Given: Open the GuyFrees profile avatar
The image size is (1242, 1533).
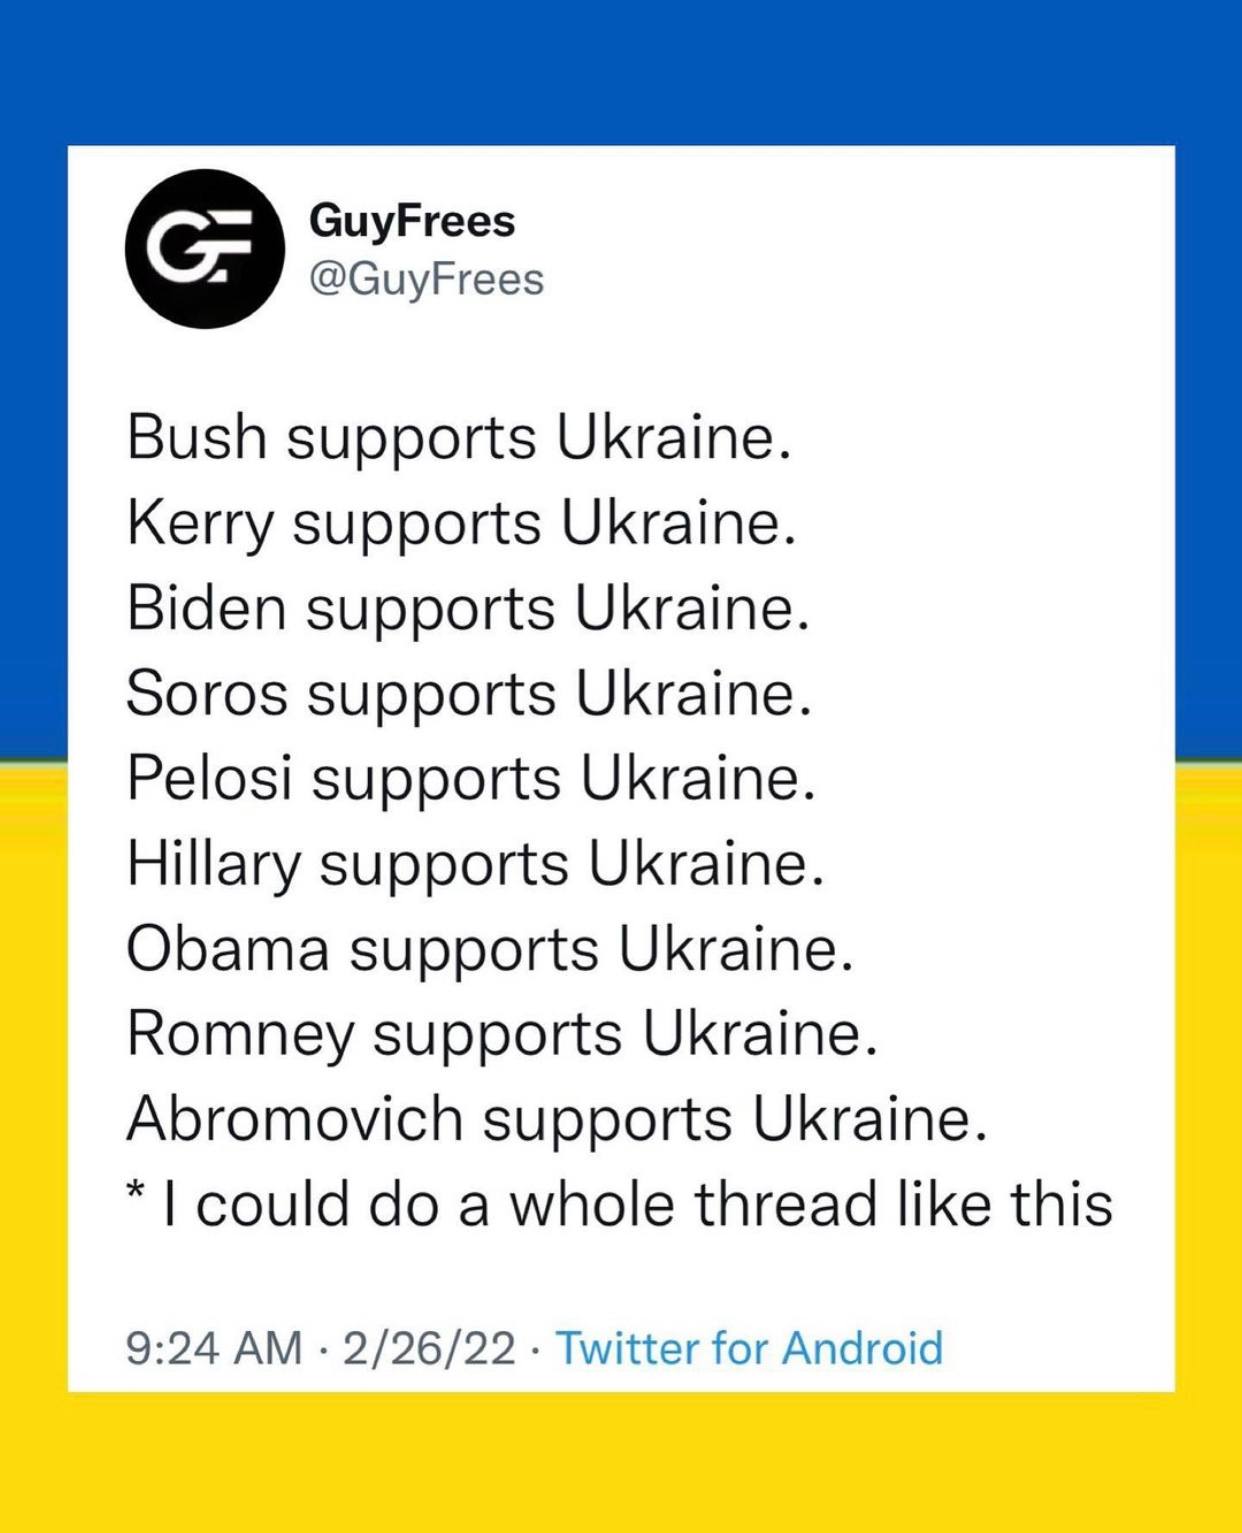Looking at the screenshot, I should 204,248.
